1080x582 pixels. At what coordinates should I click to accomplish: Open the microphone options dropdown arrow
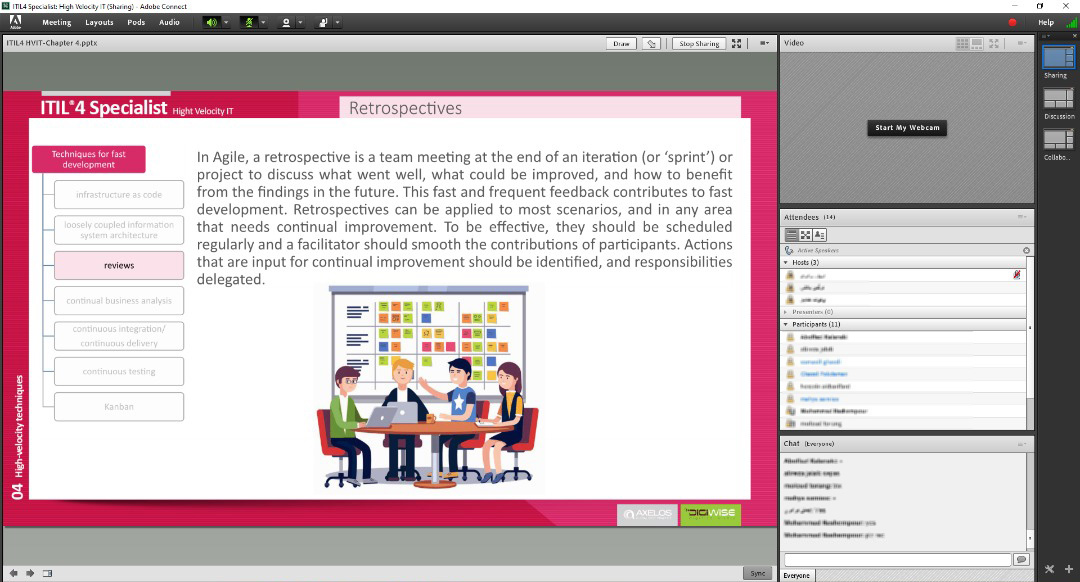[x=263, y=23]
